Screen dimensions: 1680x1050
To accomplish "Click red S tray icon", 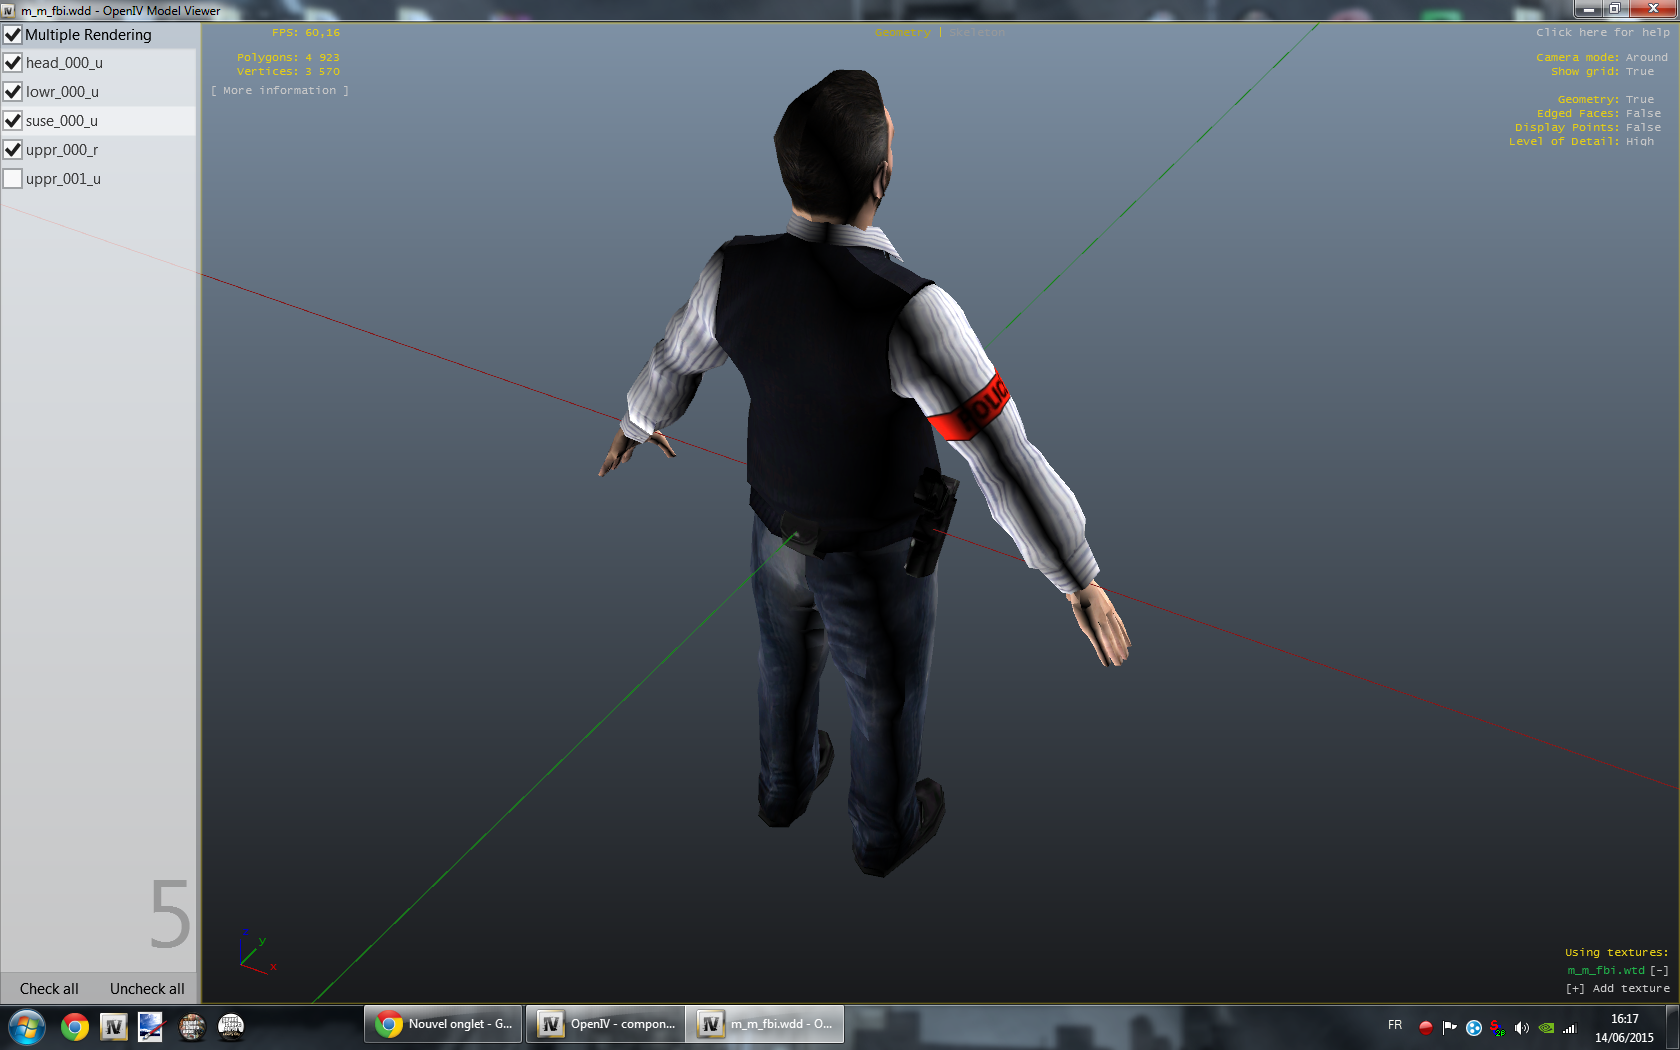I will coord(1497,1027).
